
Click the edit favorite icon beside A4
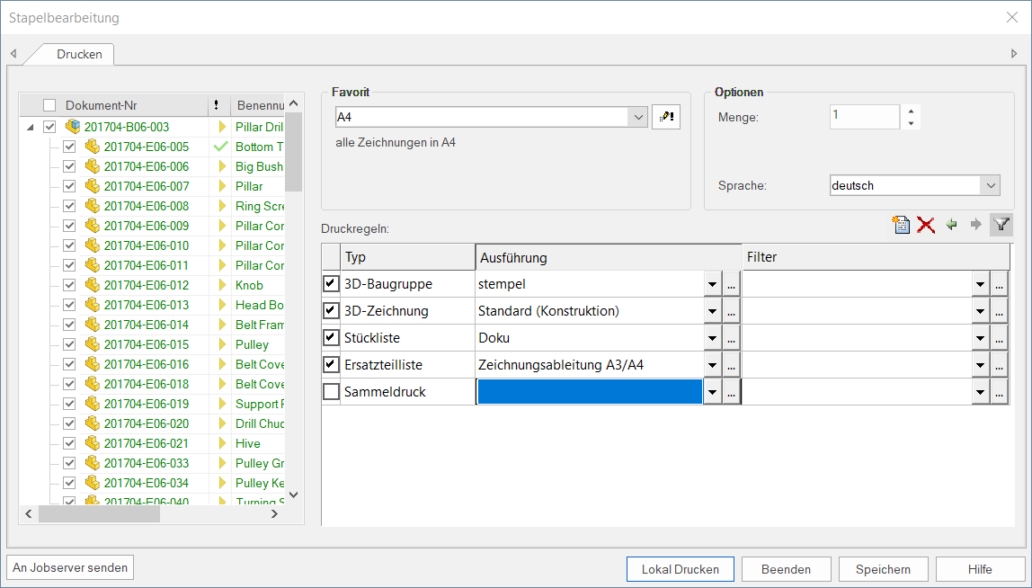665,117
